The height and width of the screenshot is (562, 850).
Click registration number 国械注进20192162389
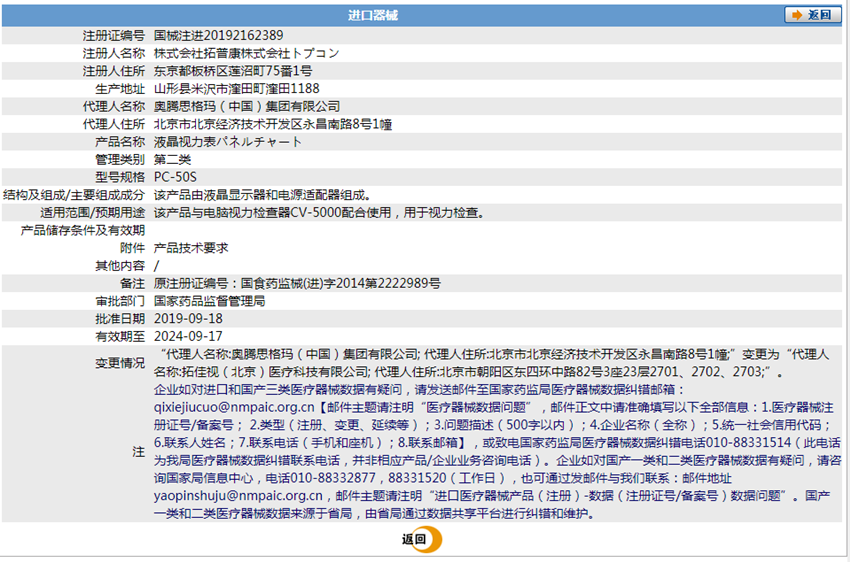click(x=218, y=36)
